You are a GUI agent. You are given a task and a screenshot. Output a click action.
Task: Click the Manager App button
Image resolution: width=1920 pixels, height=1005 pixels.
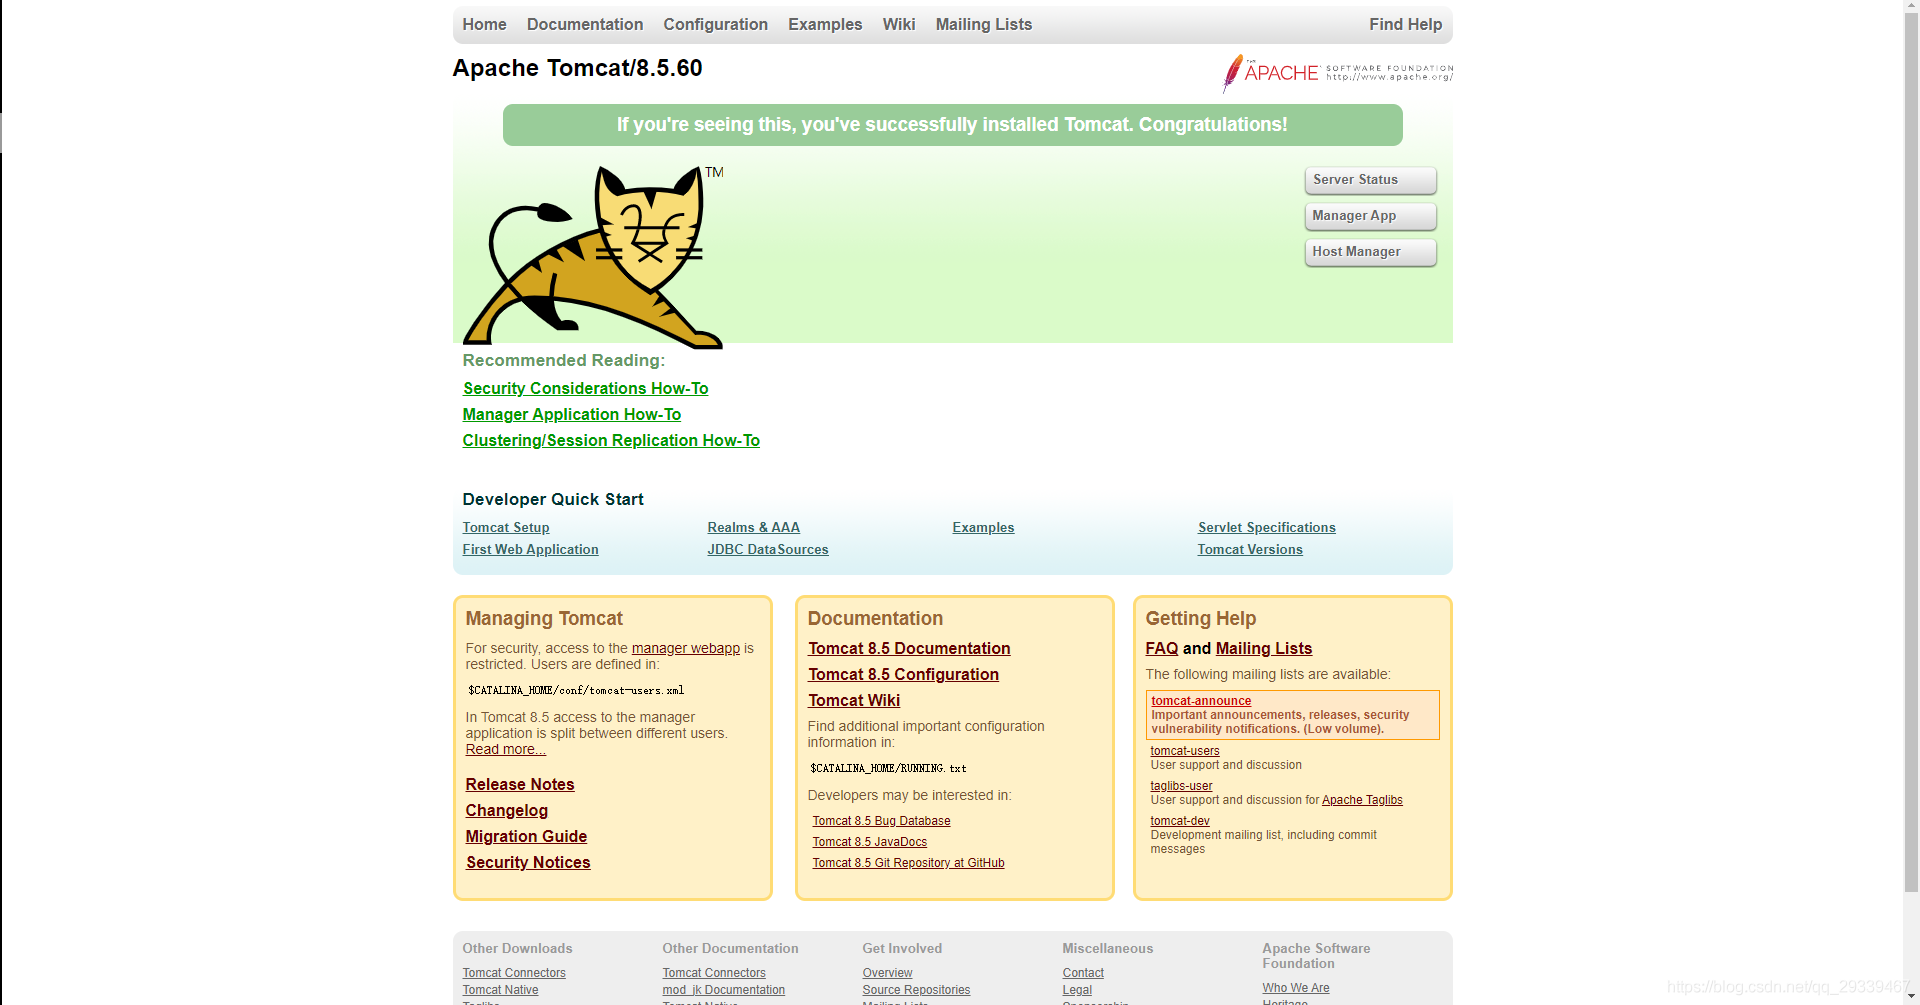coord(1370,216)
